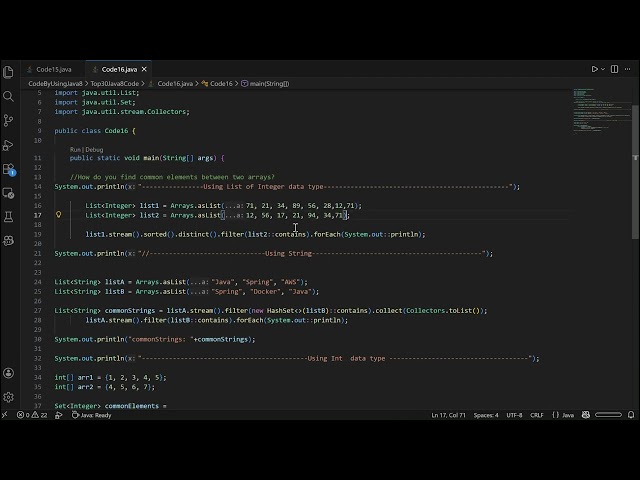Click the 'Using String' println on line 21
Viewport: 640px width, 480px height.
pos(273,253)
